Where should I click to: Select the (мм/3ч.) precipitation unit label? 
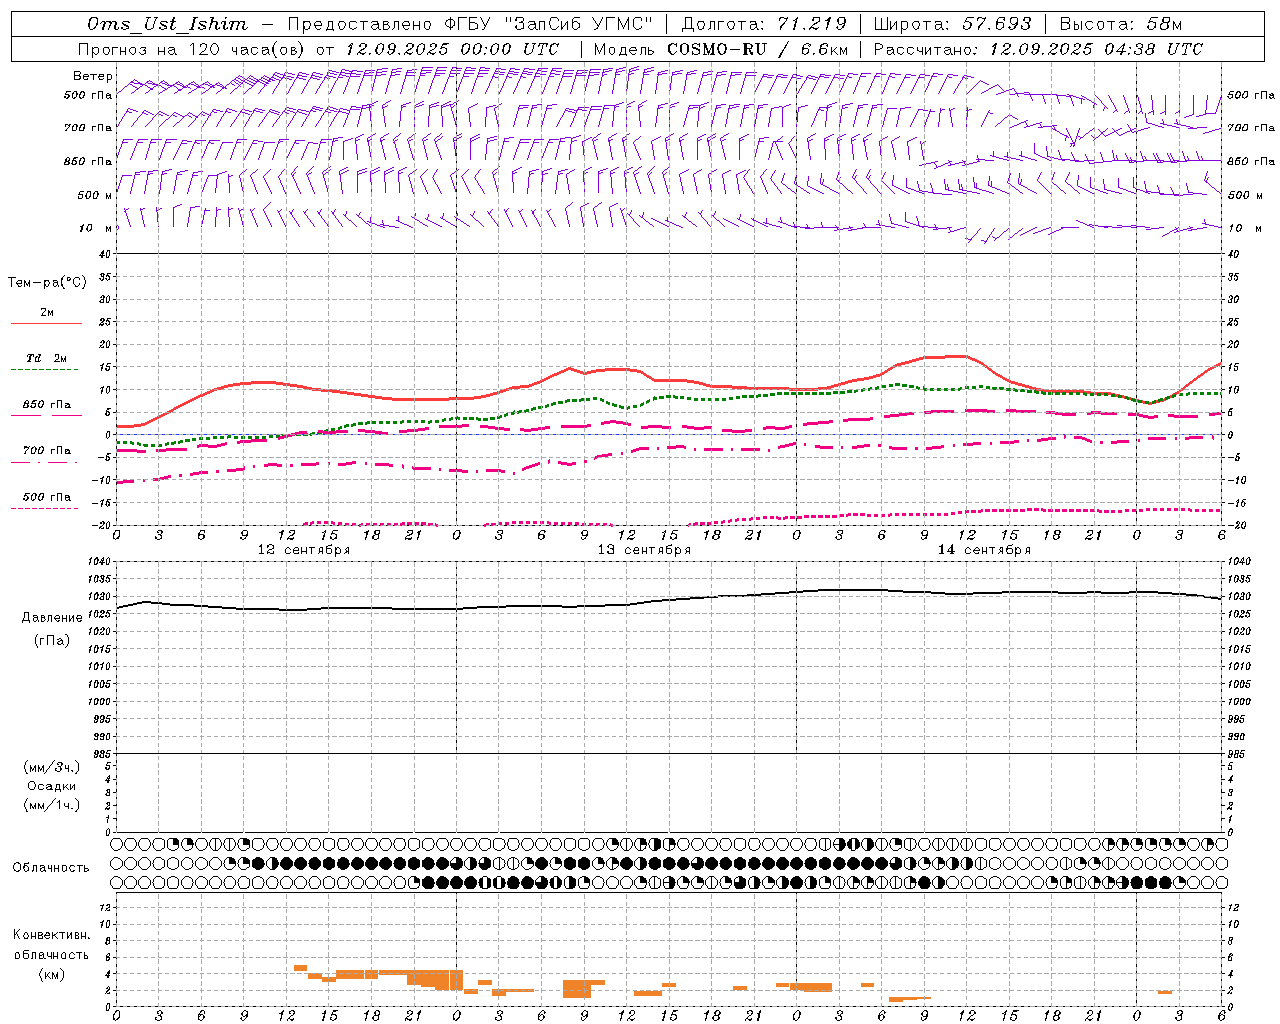click(x=52, y=767)
